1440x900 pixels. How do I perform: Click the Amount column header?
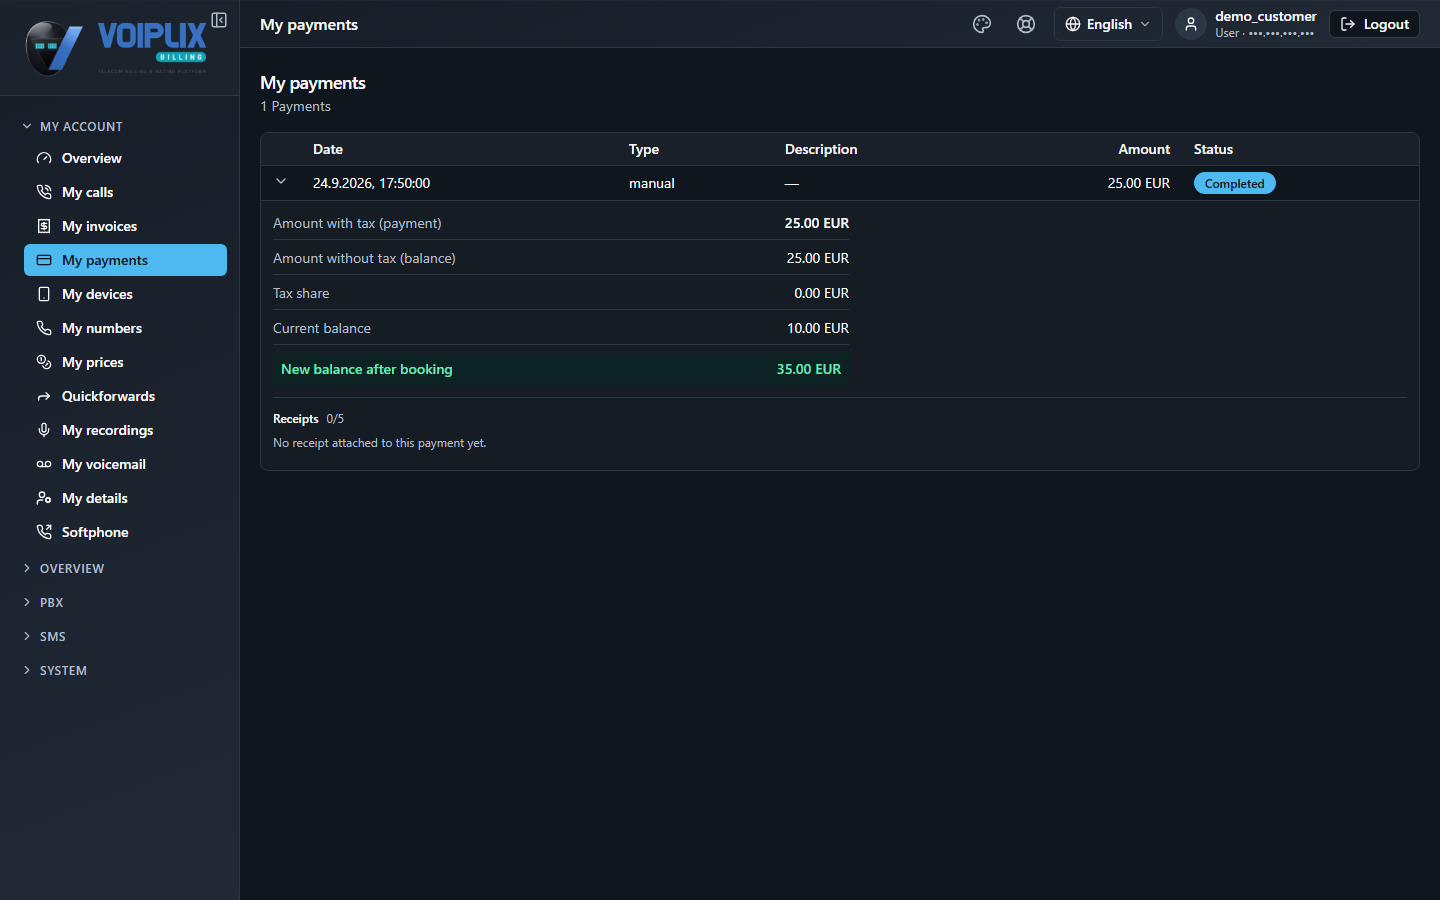[x=1144, y=149]
